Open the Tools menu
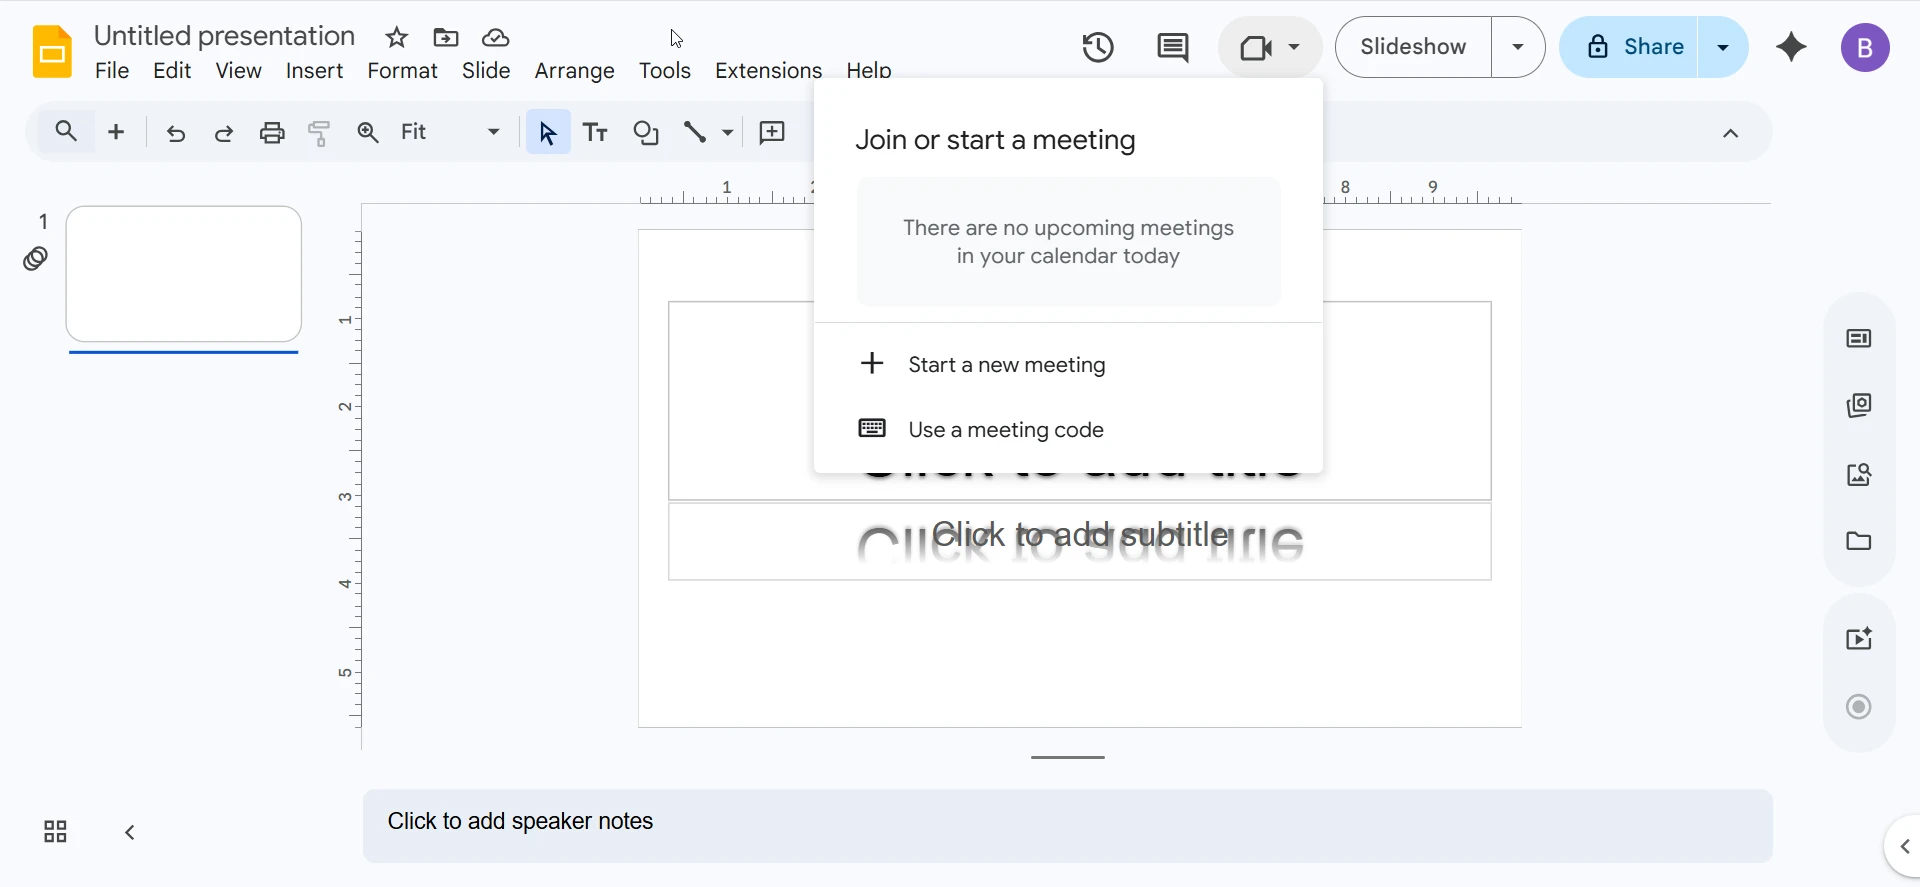Viewport: 1920px width, 887px height. [x=665, y=71]
